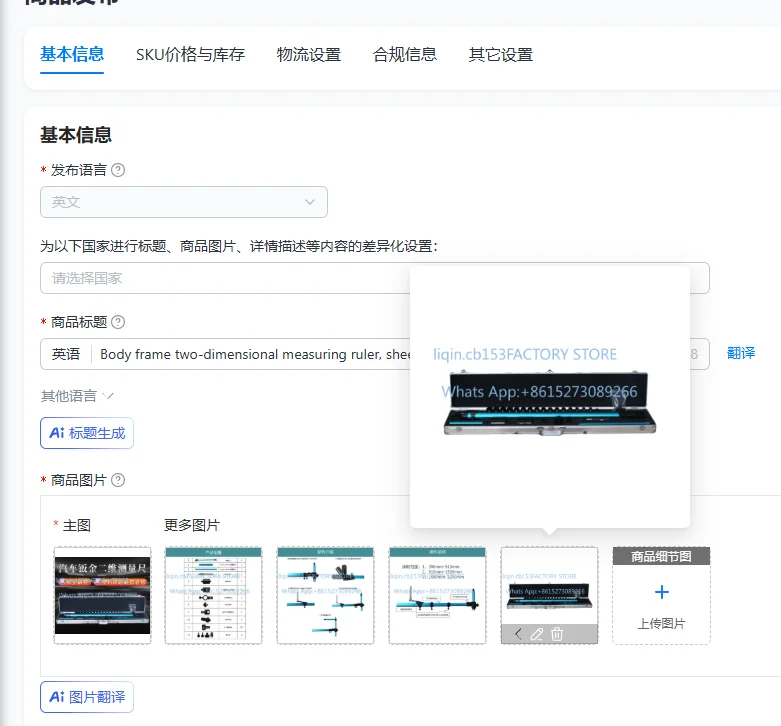Select the 主图 main product thumbnail
The image size is (781, 726).
(102, 596)
